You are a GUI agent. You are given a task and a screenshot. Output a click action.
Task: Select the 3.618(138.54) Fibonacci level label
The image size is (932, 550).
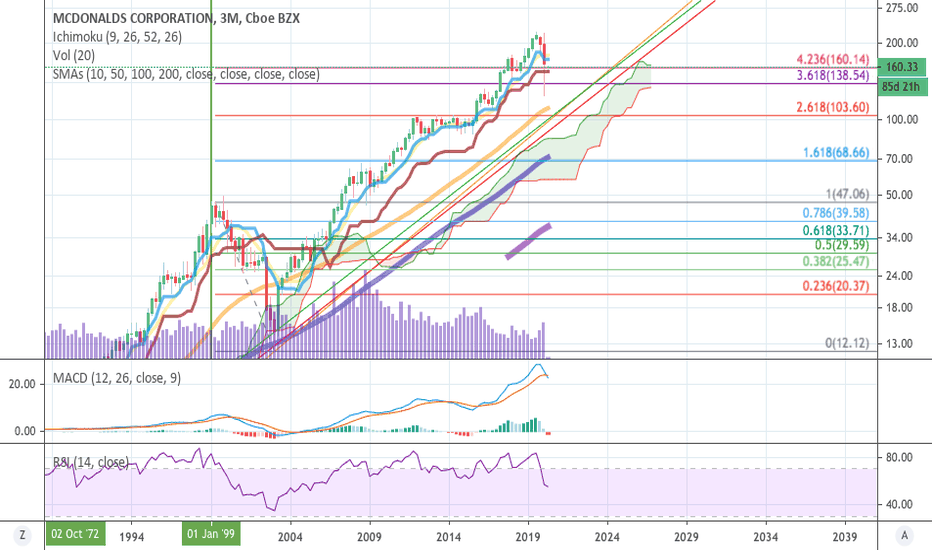click(833, 76)
